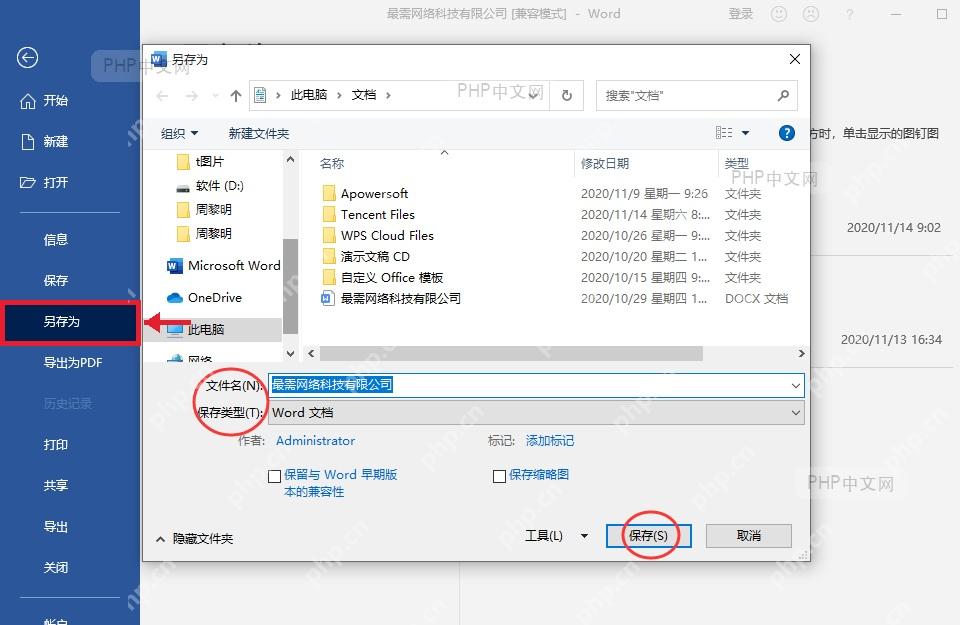The width and height of the screenshot is (960, 625).
Task: Open 共享 in Word backstage menu
Action: tap(56, 486)
